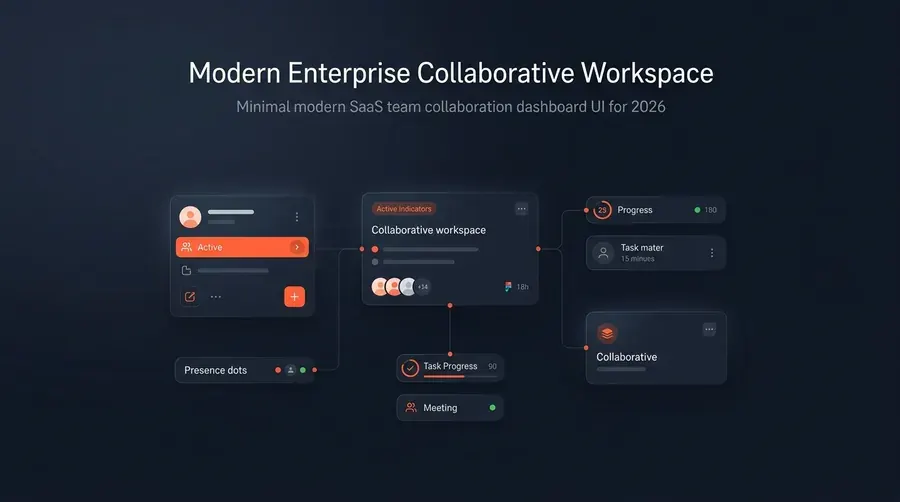
Task: Click the person icon in Presence dots
Action: click(290, 370)
